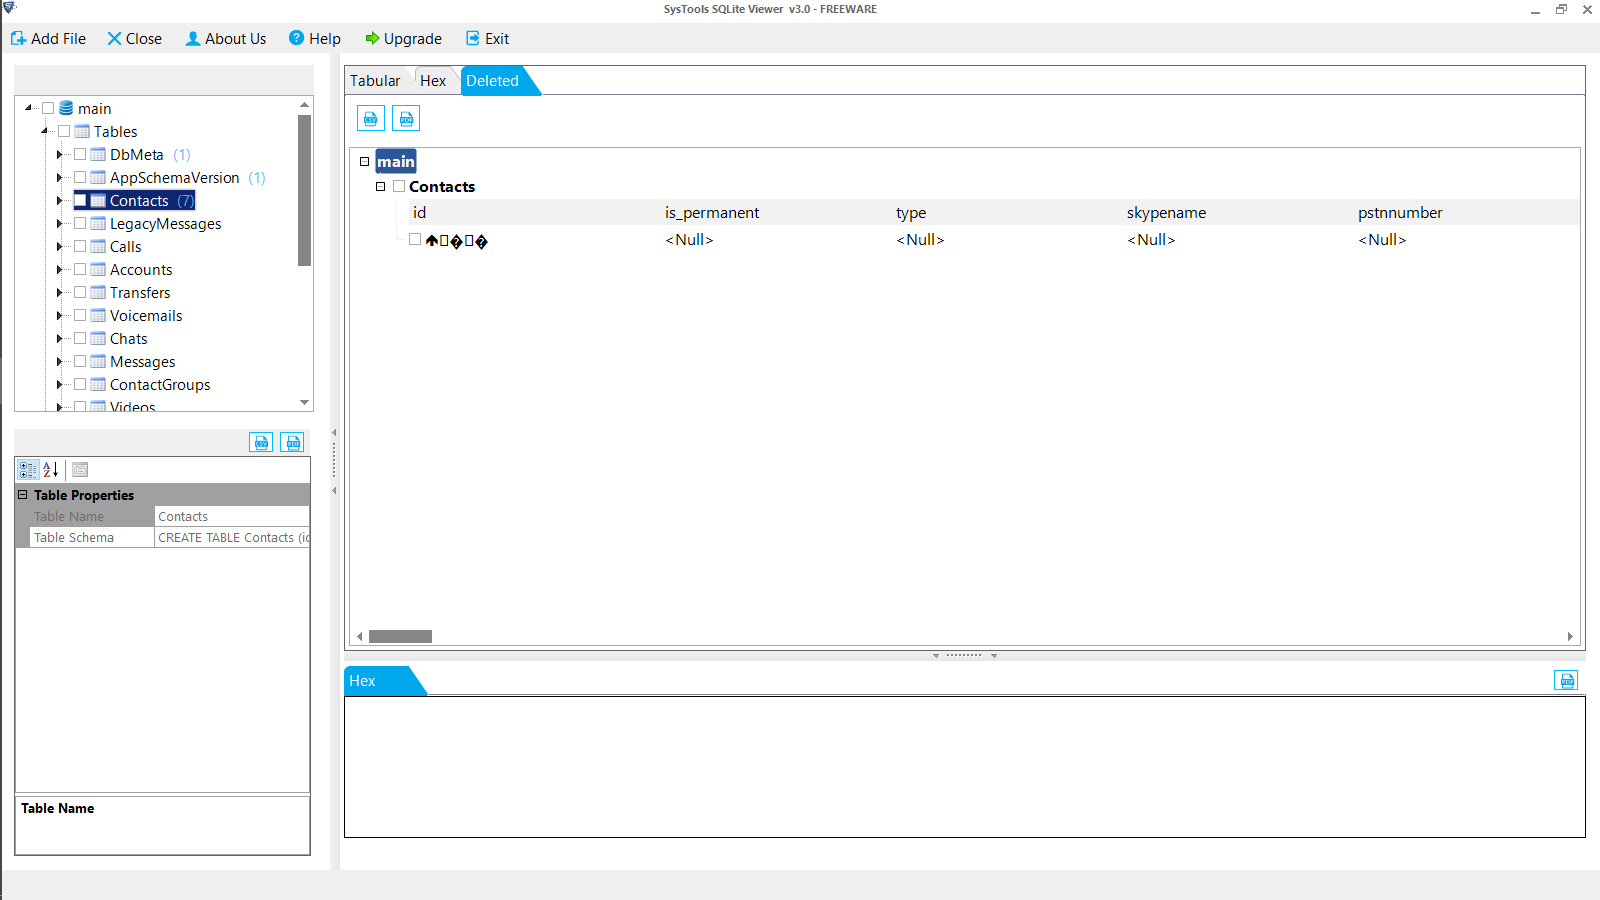Click the Hex panel export icon
Image resolution: width=1600 pixels, height=900 pixels.
(x=1566, y=681)
